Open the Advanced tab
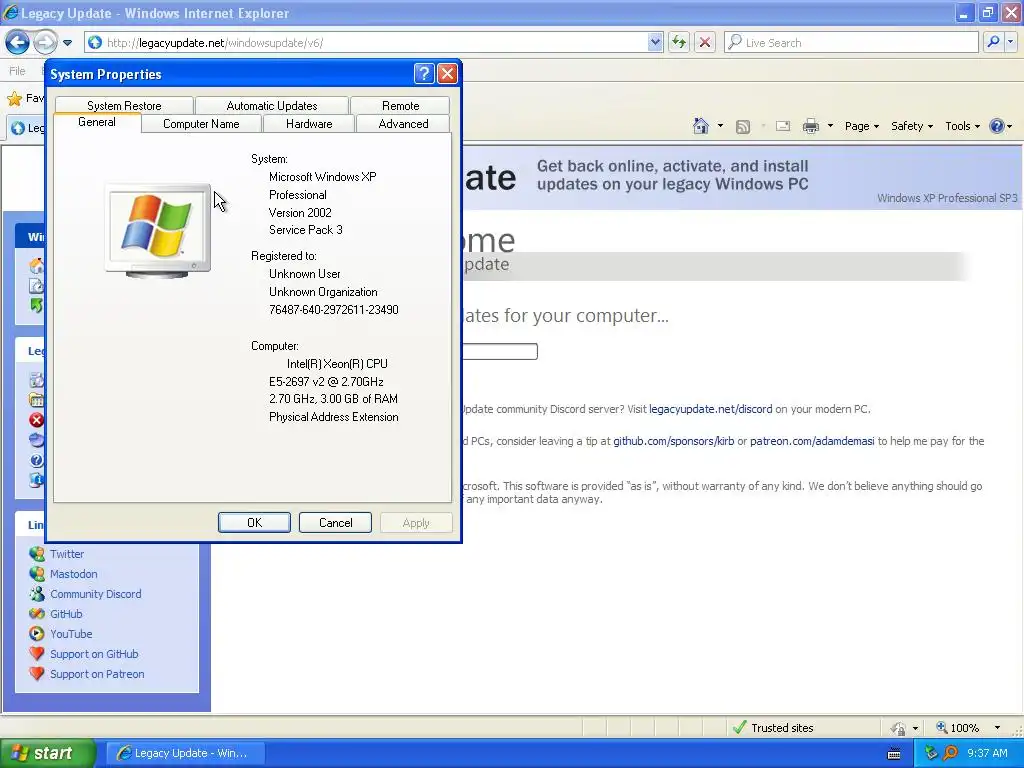 [404, 124]
